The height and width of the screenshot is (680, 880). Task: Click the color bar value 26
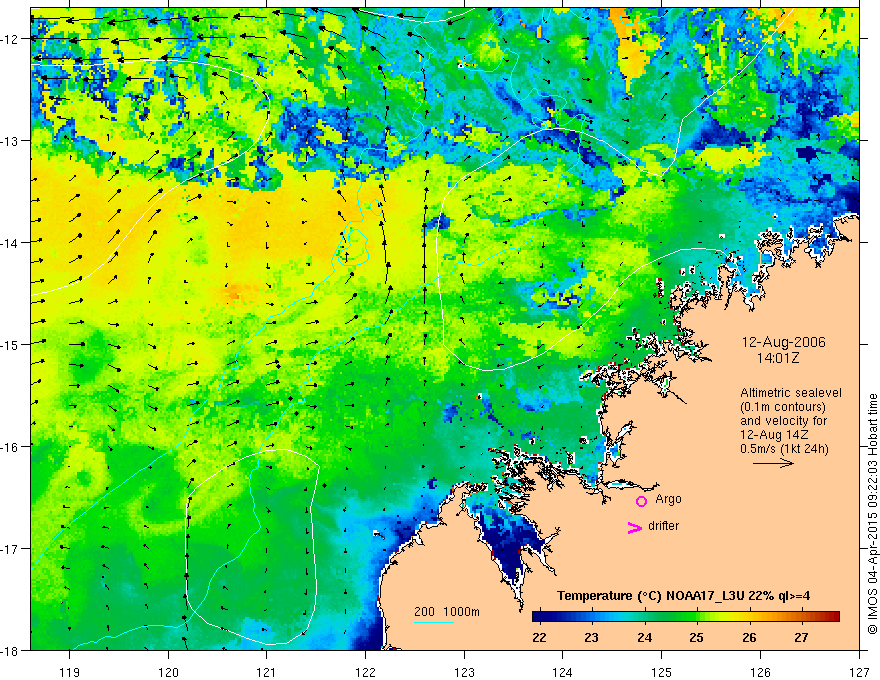coord(749,637)
